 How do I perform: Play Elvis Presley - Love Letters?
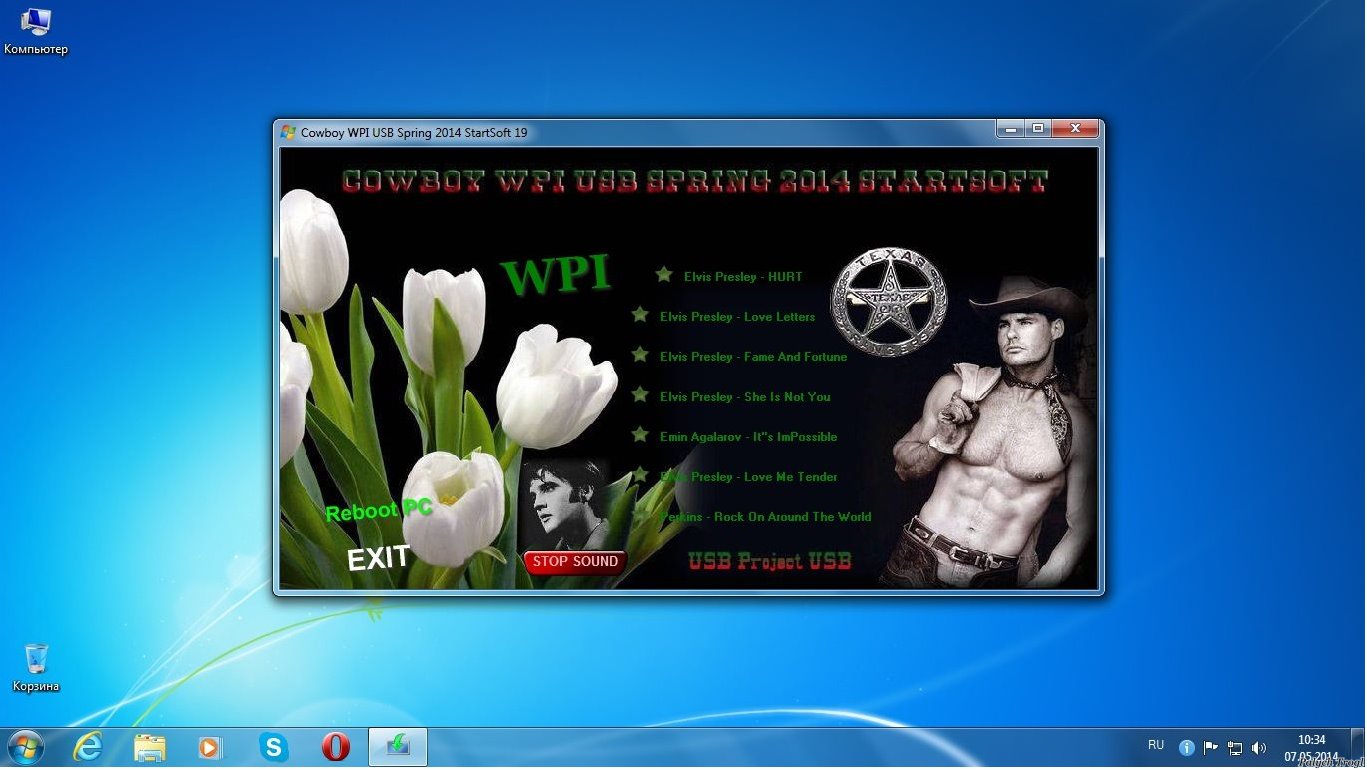737,317
